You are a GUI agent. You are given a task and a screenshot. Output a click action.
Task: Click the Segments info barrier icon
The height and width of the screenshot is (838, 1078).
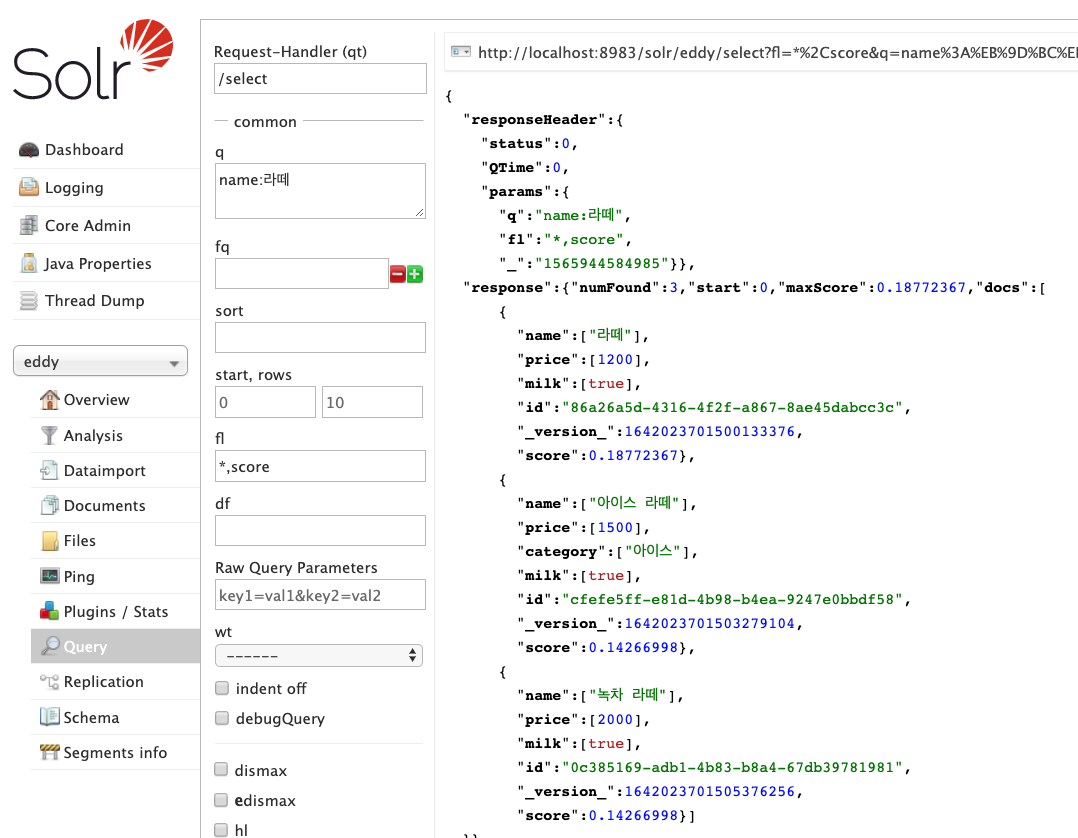pos(50,752)
